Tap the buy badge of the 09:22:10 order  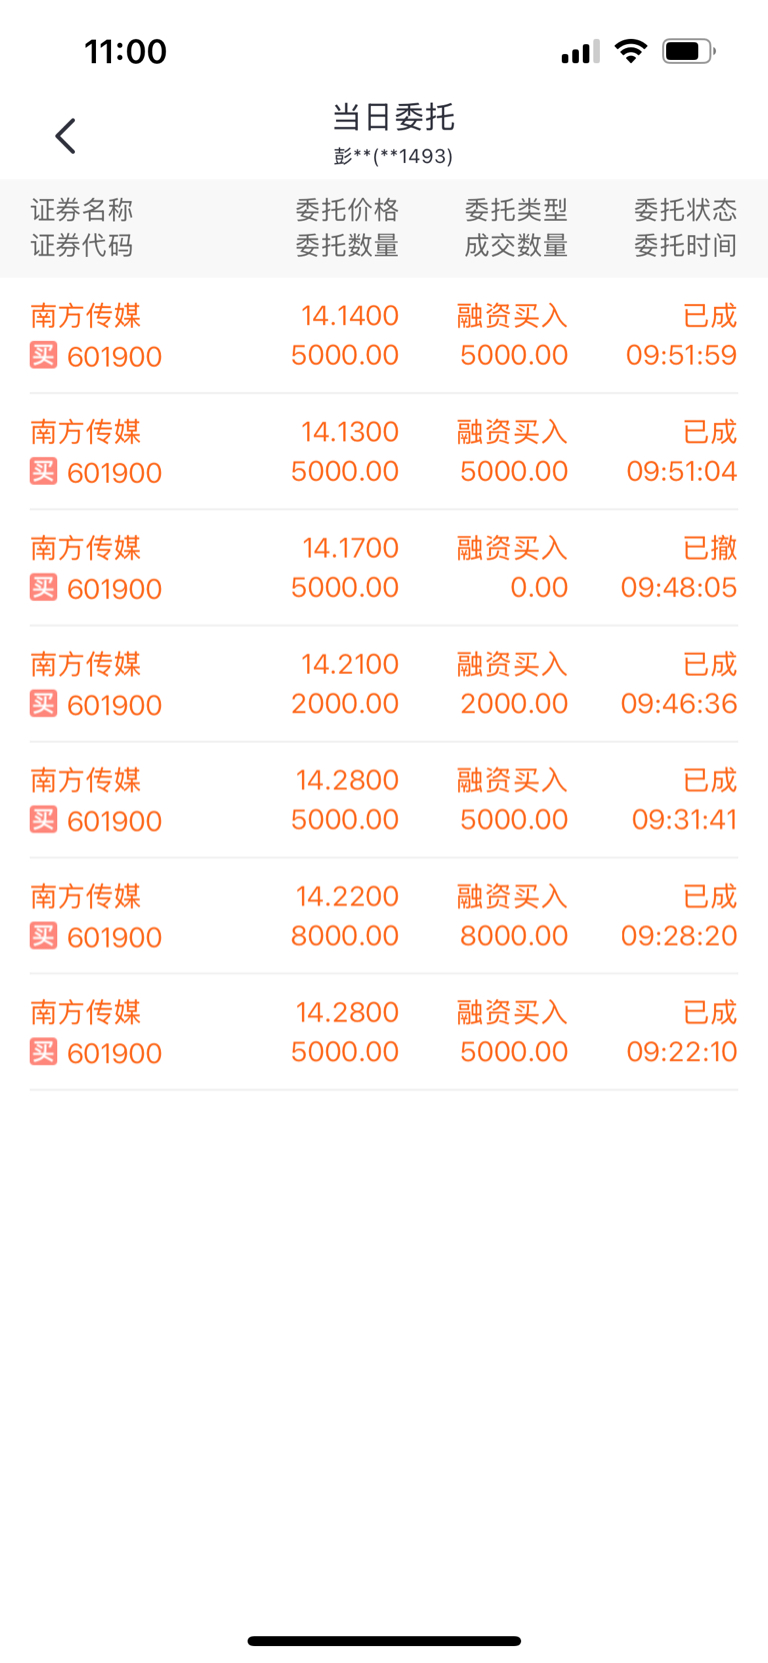pyautogui.click(x=43, y=1051)
